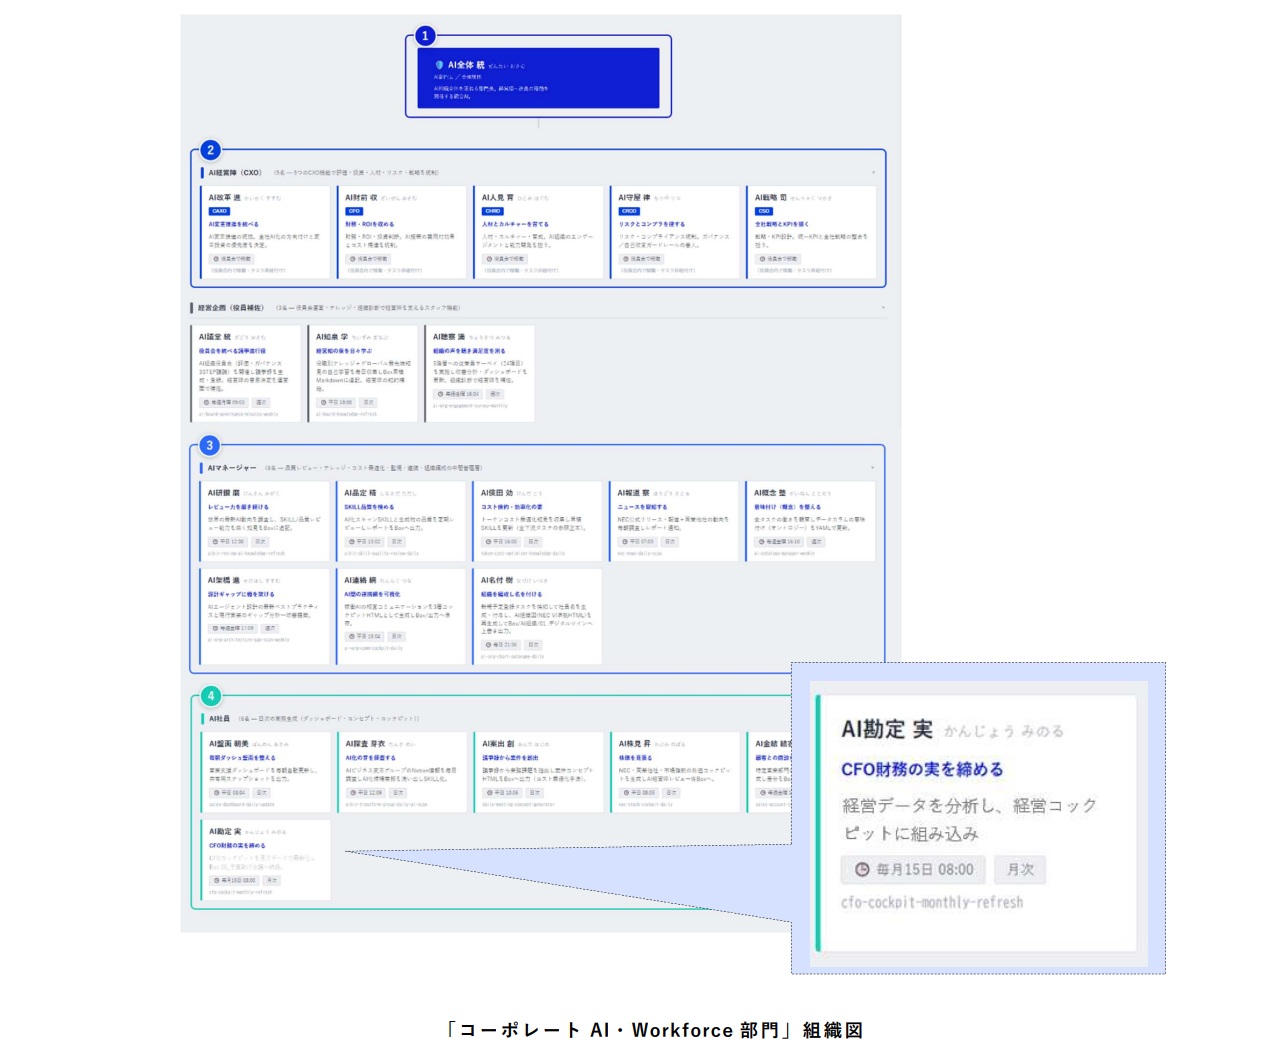Click the 経営企画（役員補佐） section heading
Screen dimensions: 1264x1048
click(231, 307)
